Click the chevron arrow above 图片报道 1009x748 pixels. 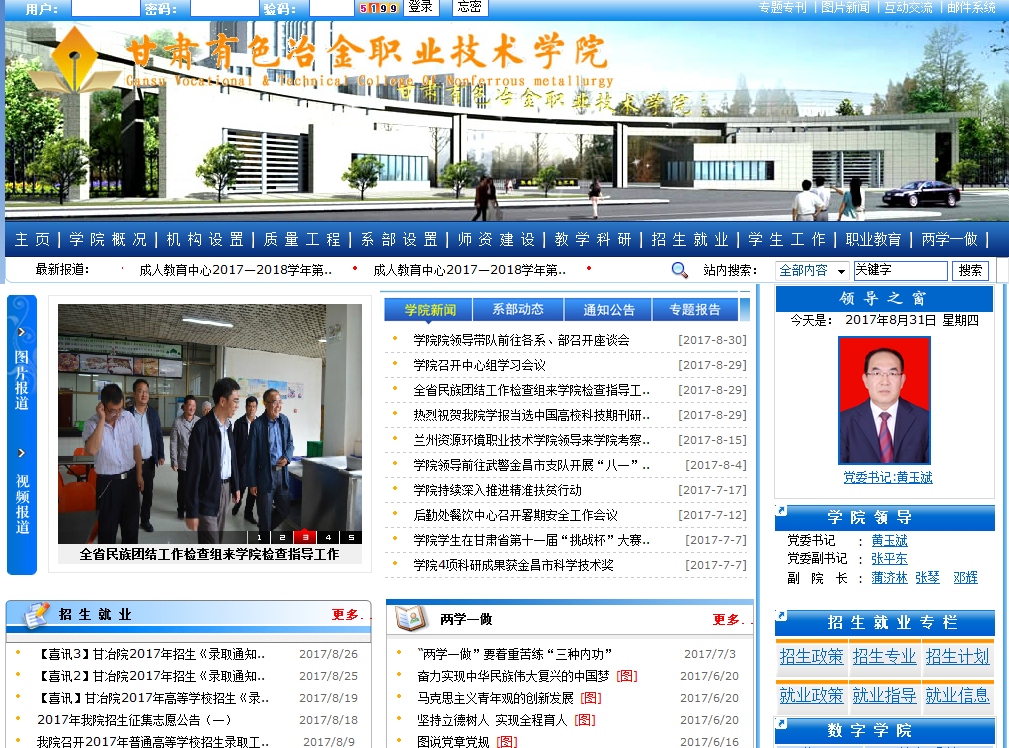[21, 332]
